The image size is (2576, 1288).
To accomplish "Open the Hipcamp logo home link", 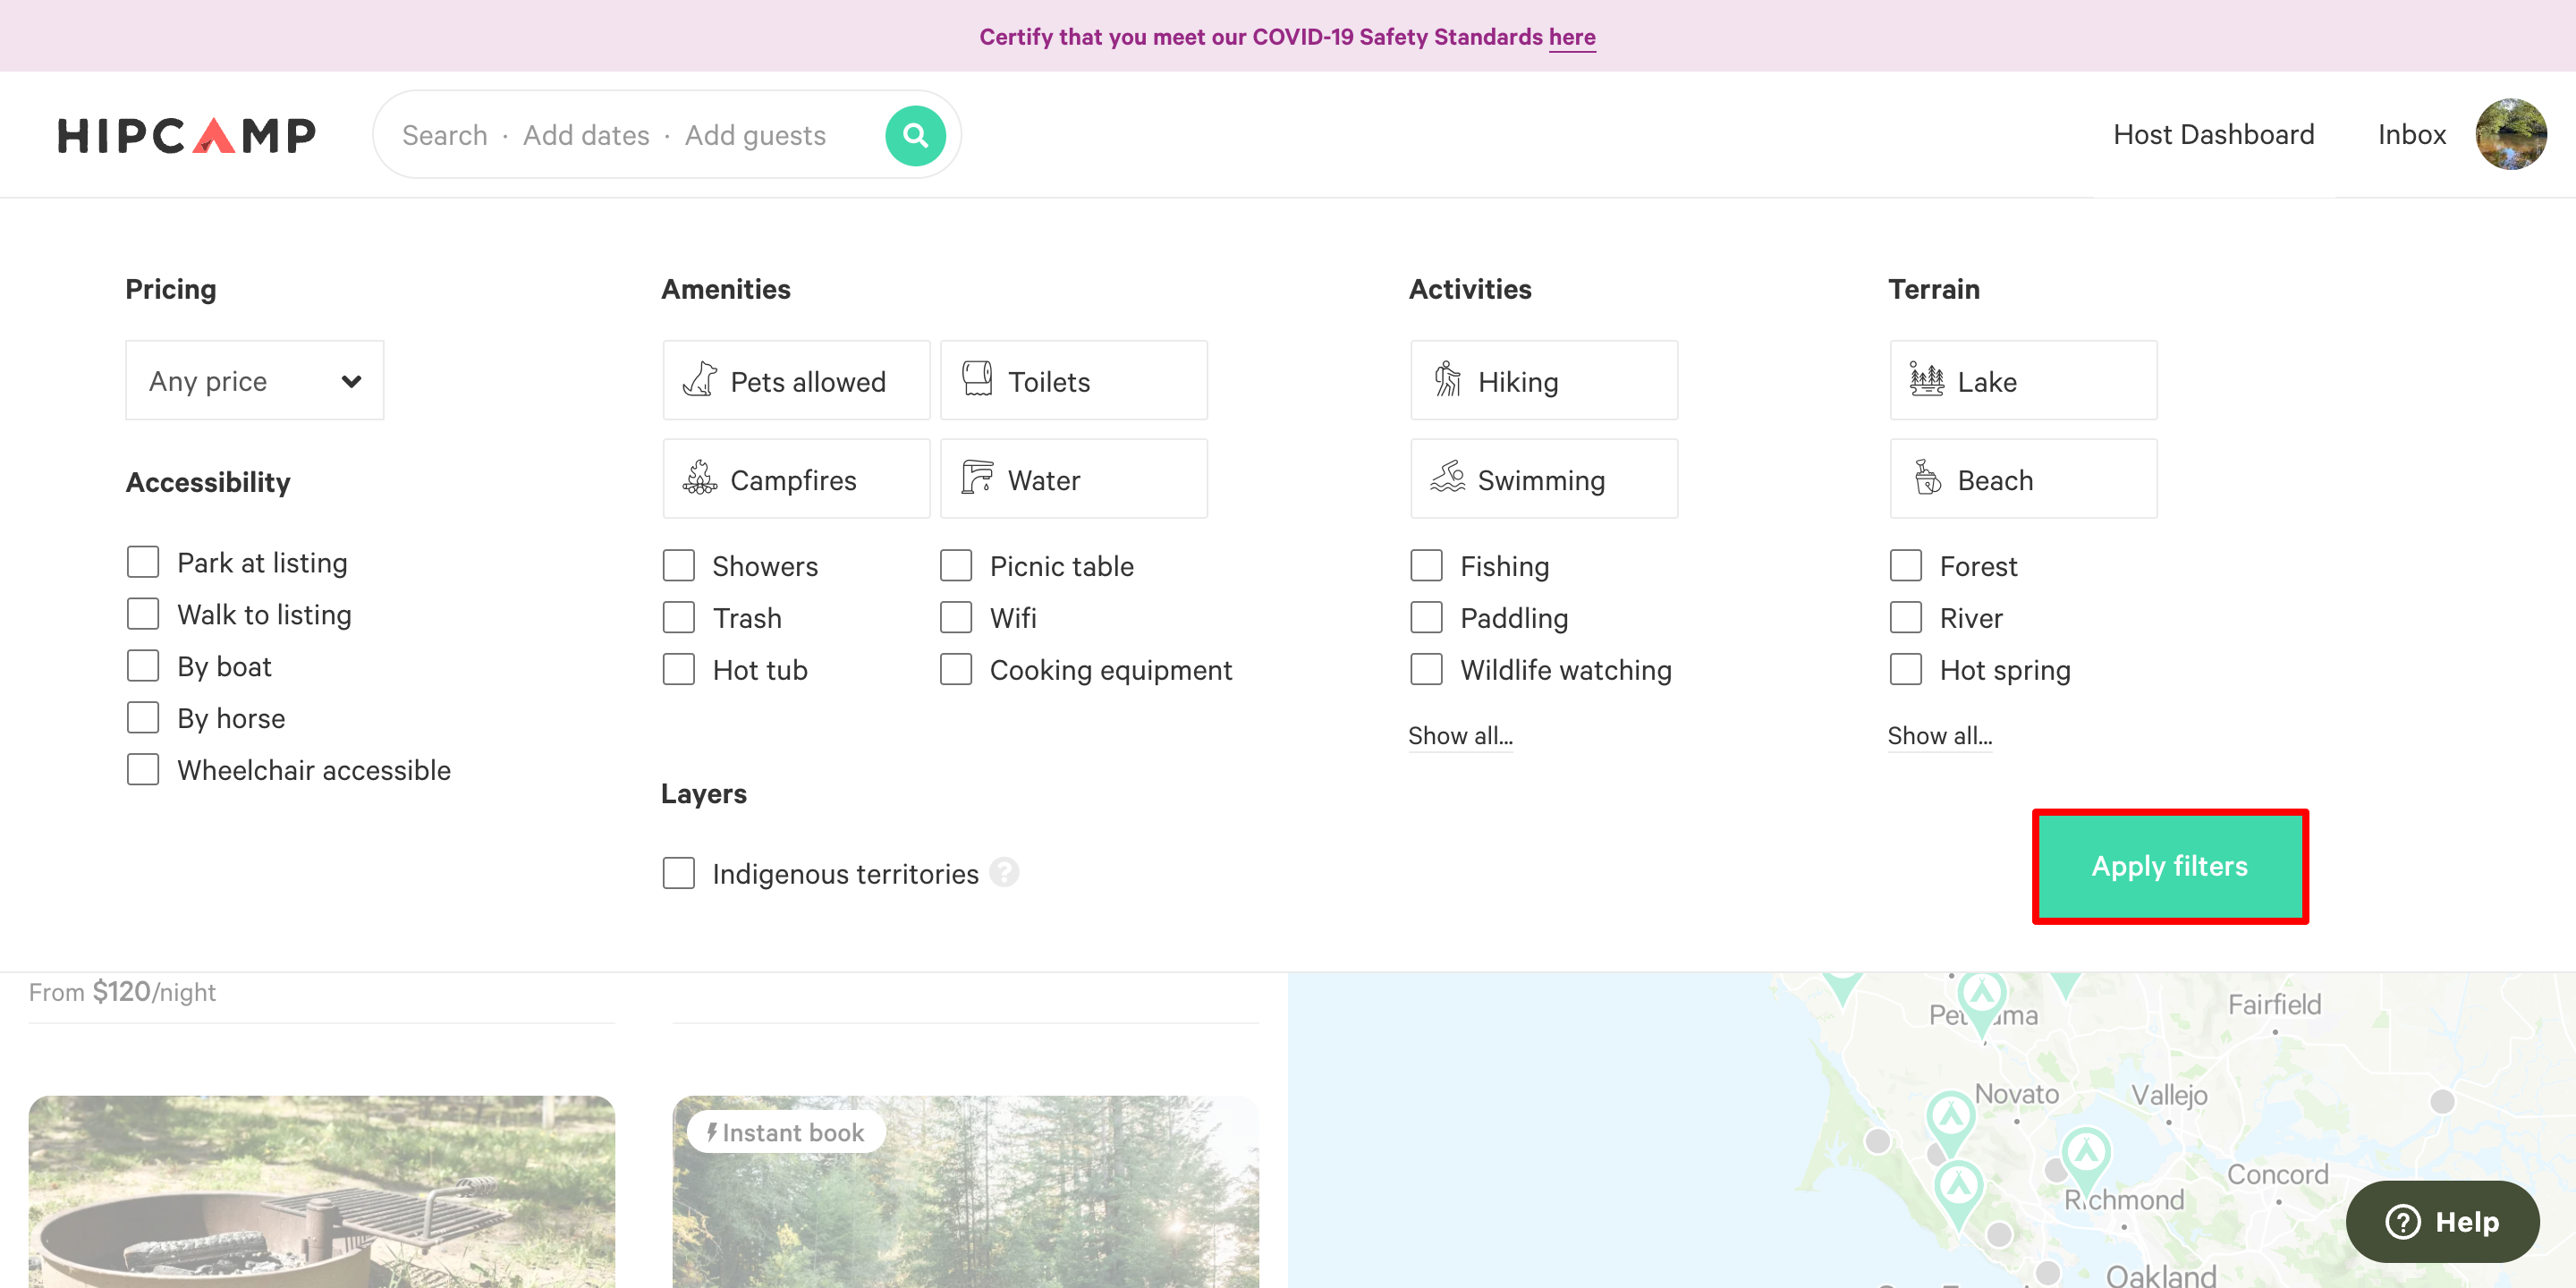I will [x=187, y=135].
